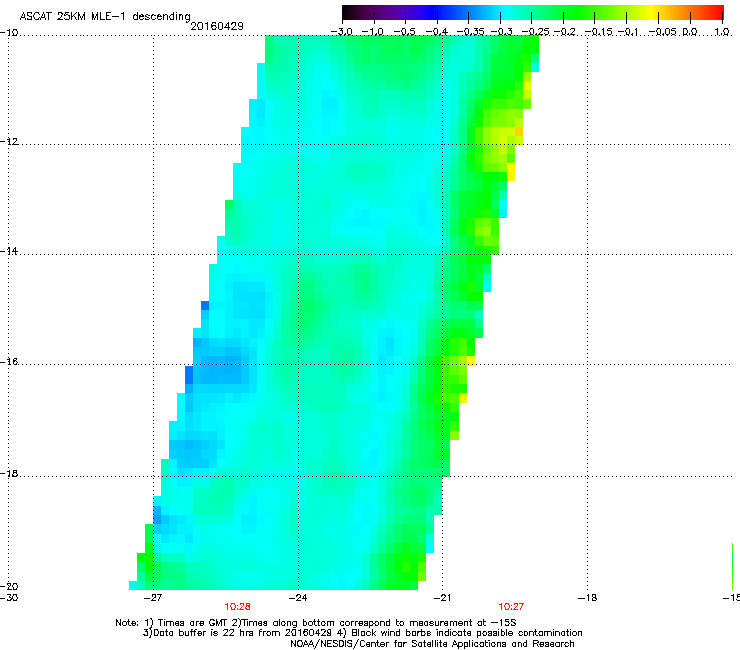Click the -0.4 color scale label

click(437, 32)
